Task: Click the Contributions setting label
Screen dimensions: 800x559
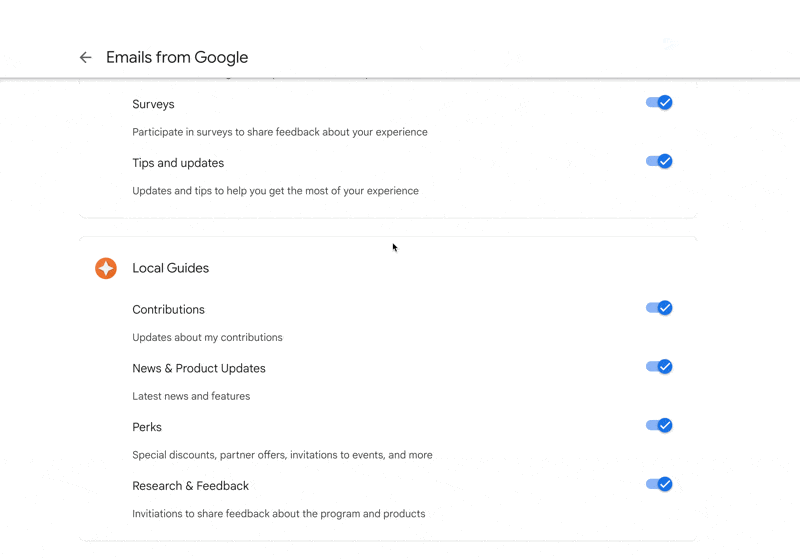Action: 168,310
